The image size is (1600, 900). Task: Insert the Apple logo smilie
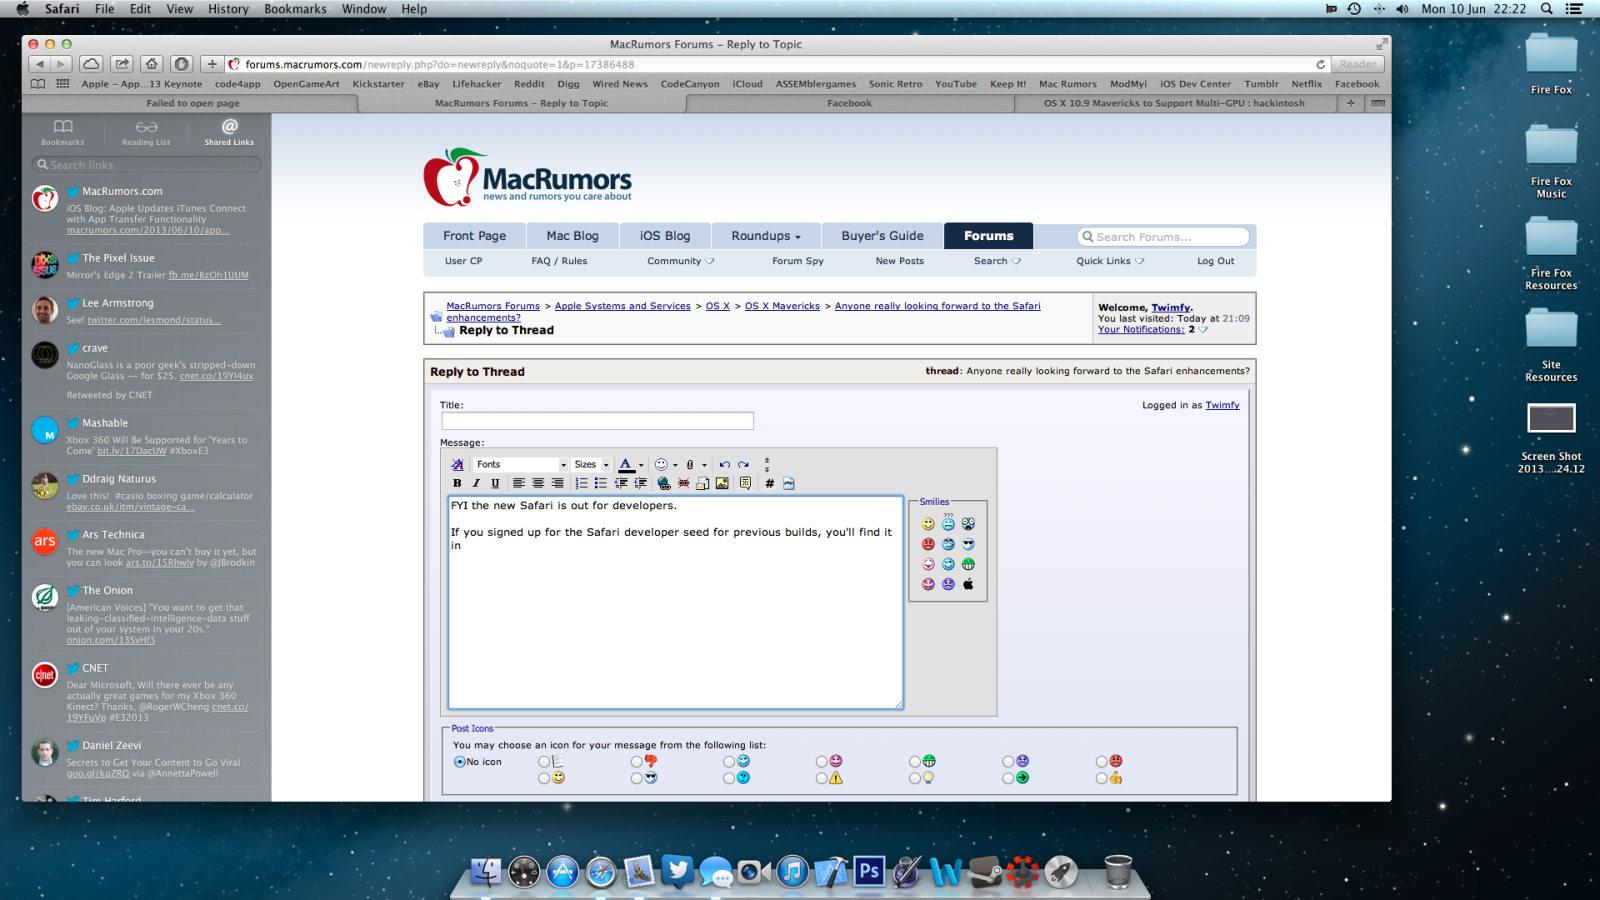point(968,584)
